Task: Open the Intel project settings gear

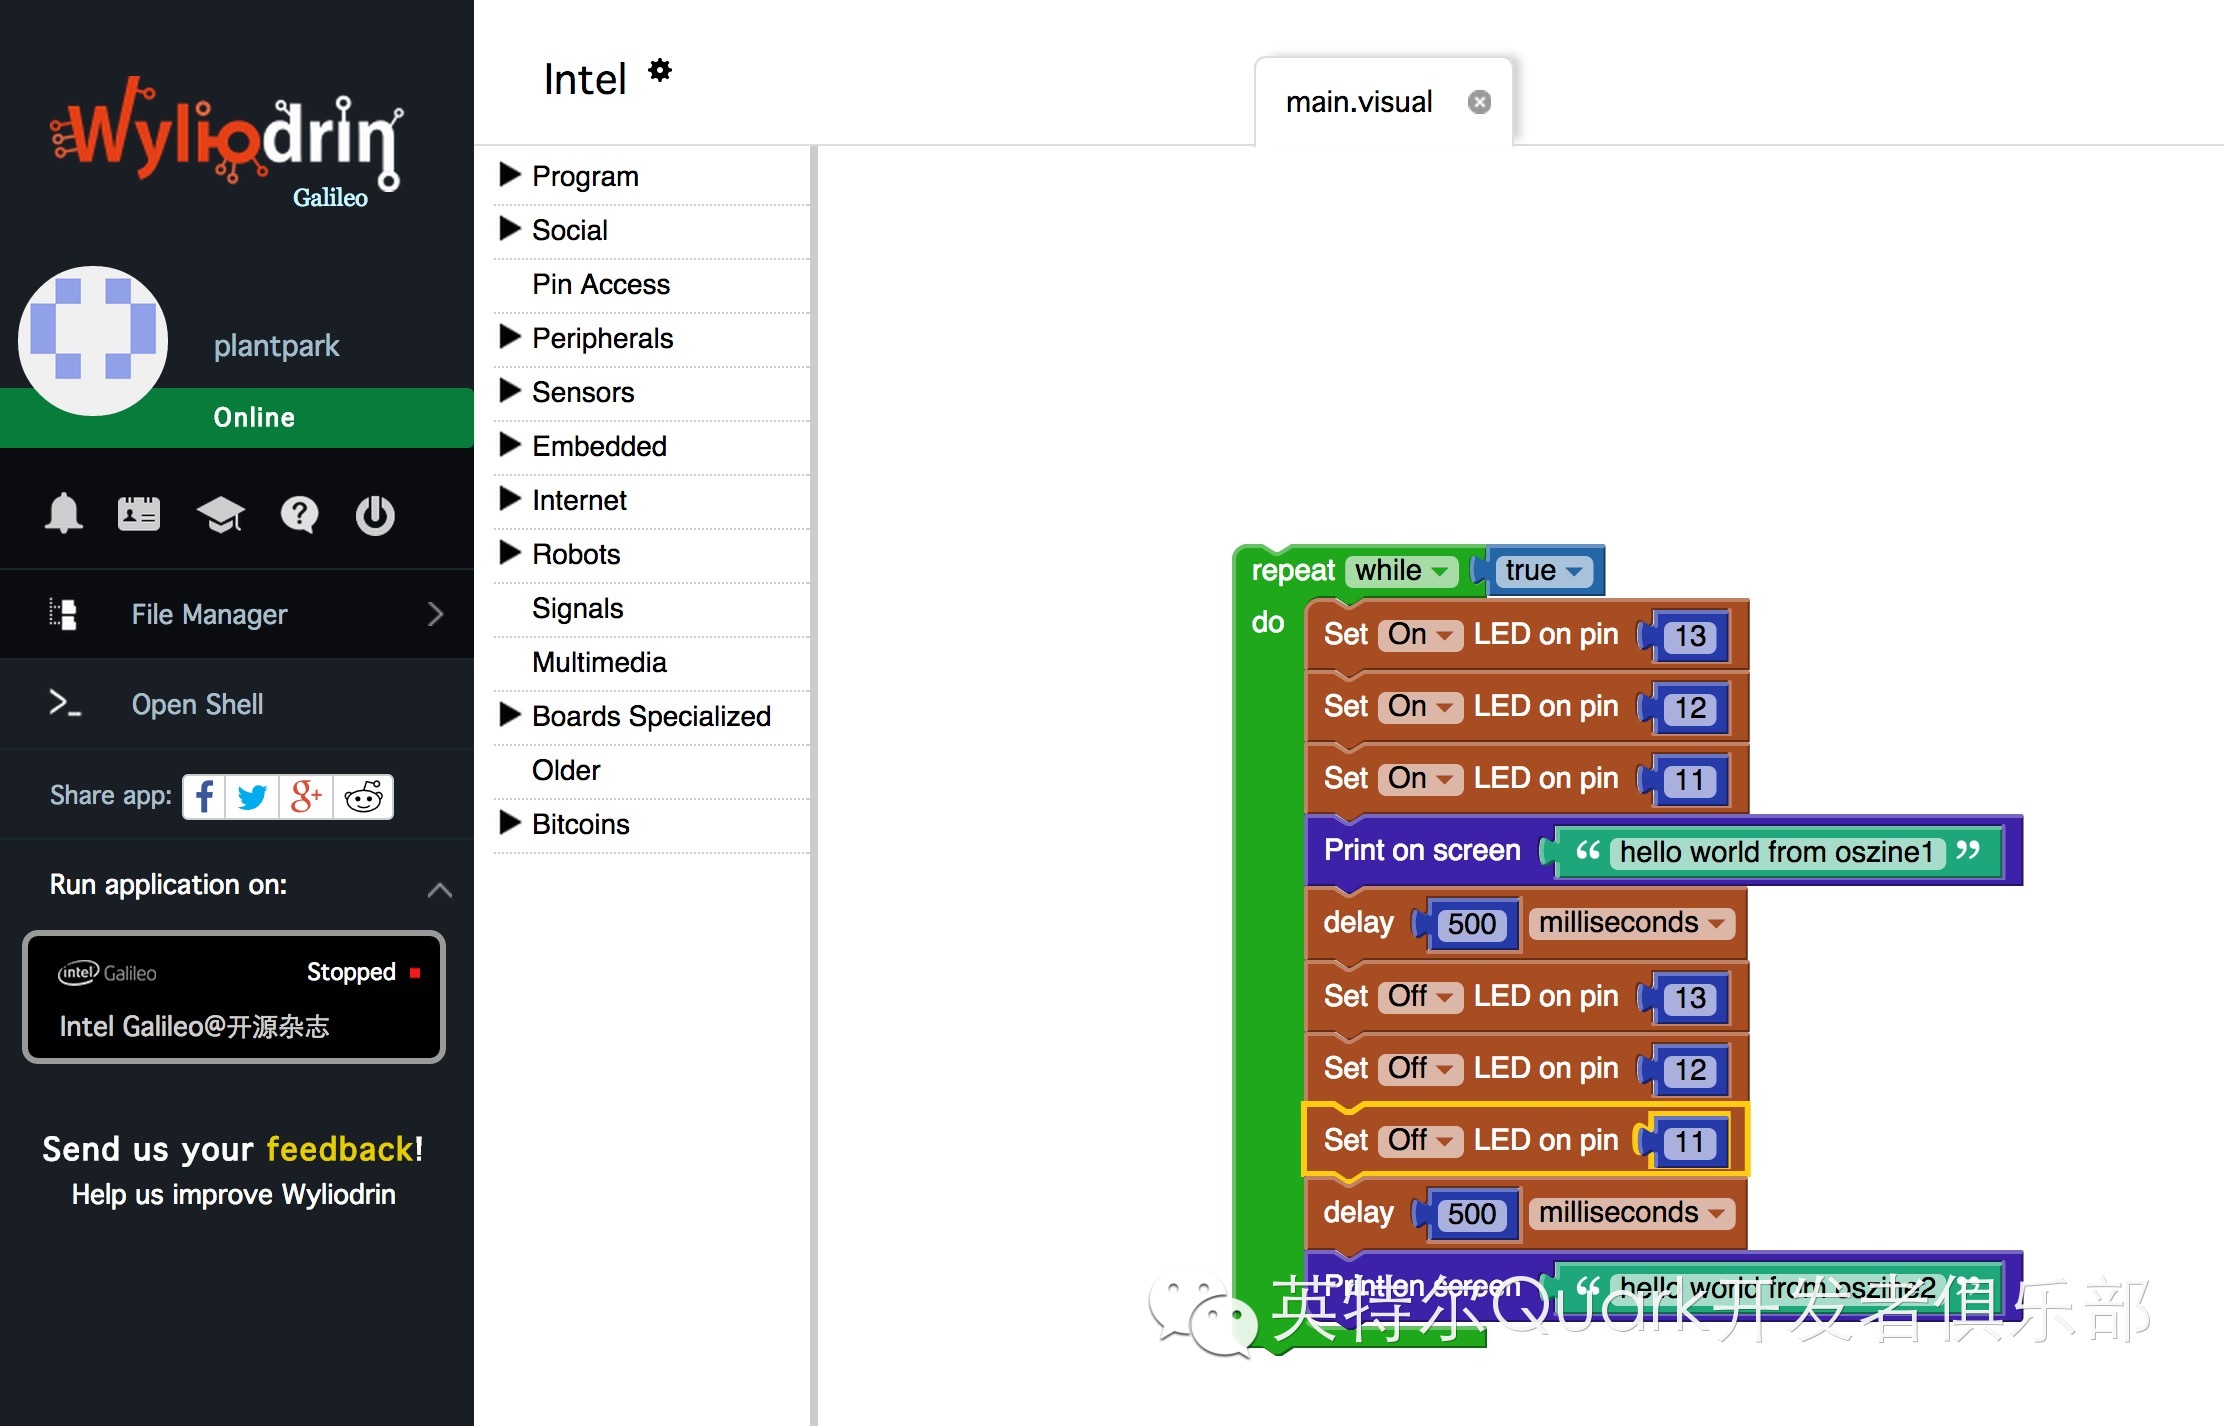Action: tap(660, 71)
